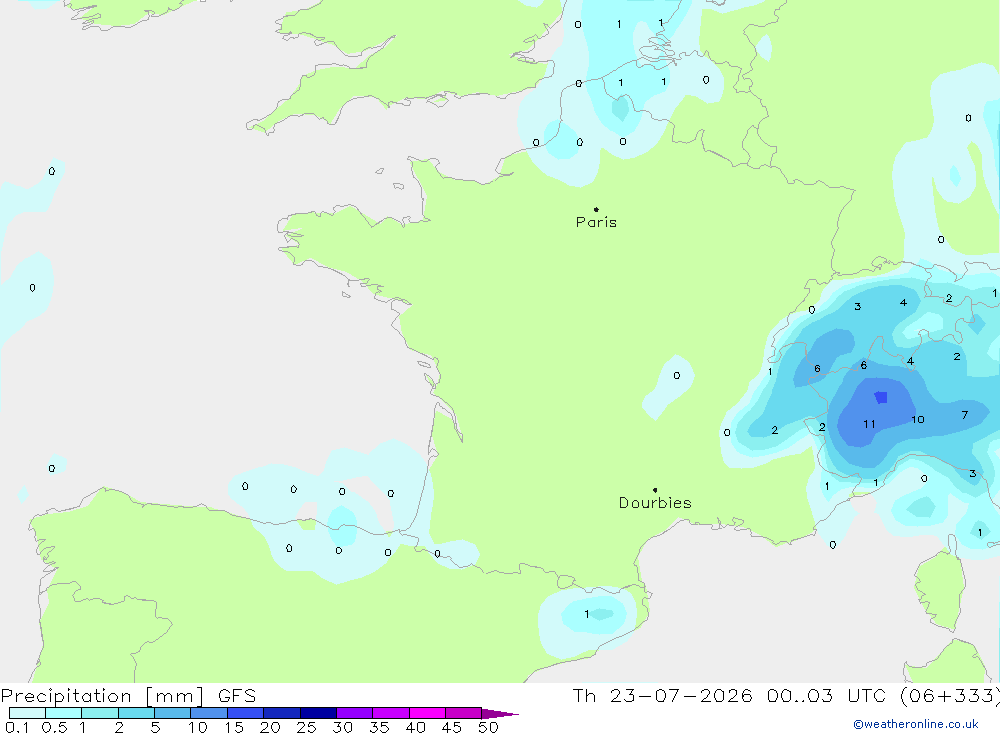Click the Dourbies location label

(655, 503)
